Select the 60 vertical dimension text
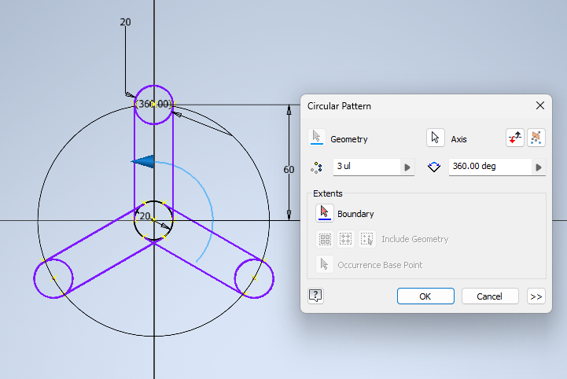 (288, 170)
